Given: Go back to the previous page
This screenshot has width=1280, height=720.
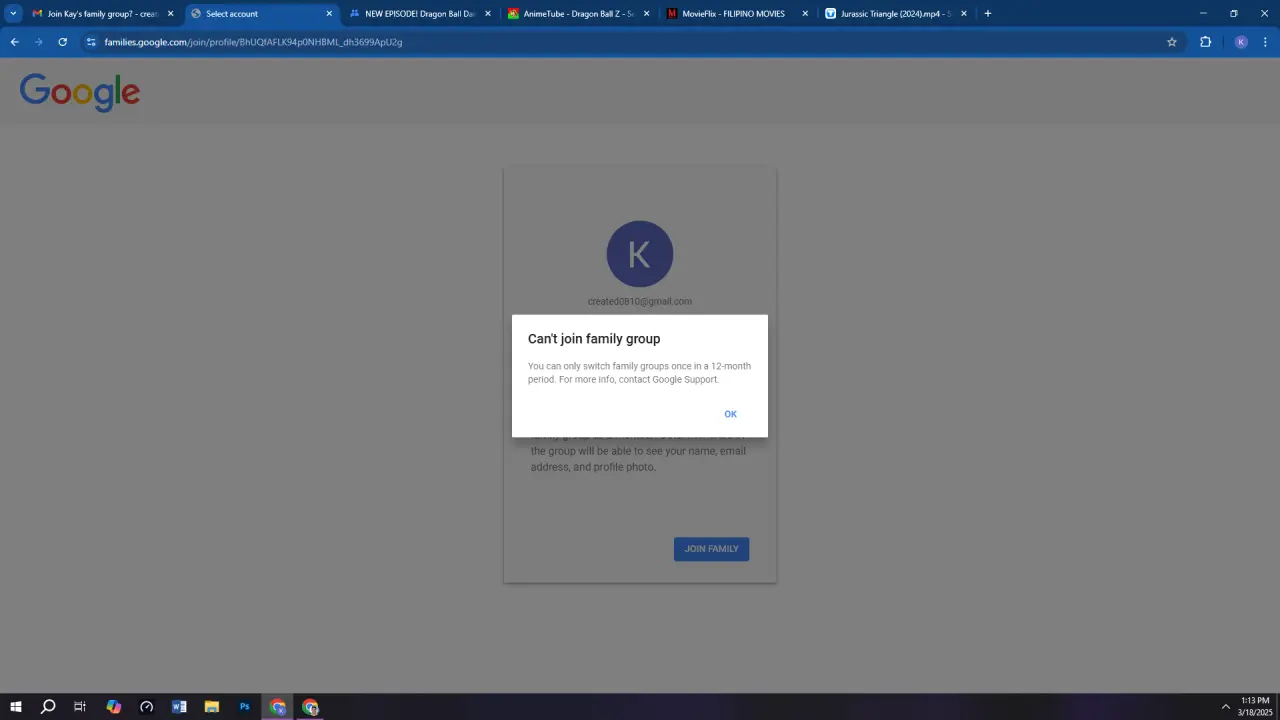Looking at the screenshot, I should [x=14, y=42].
